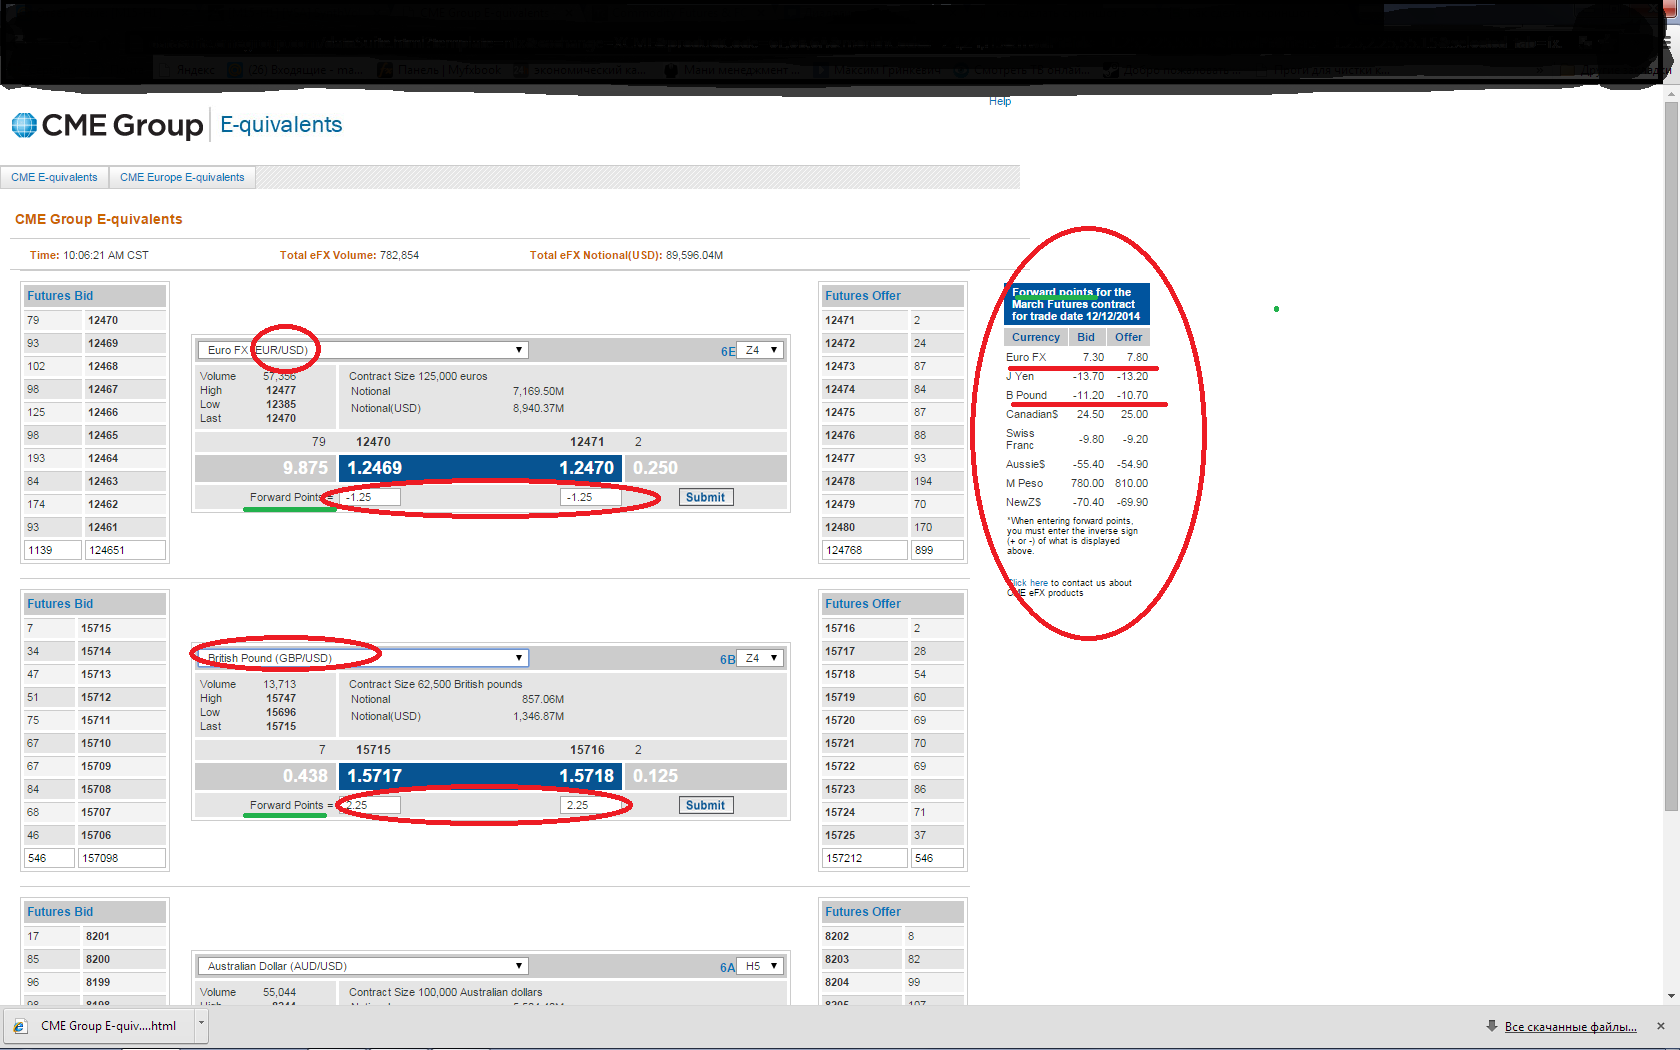Click the Swiss Franc row in forward points table

coord(1077,439)
